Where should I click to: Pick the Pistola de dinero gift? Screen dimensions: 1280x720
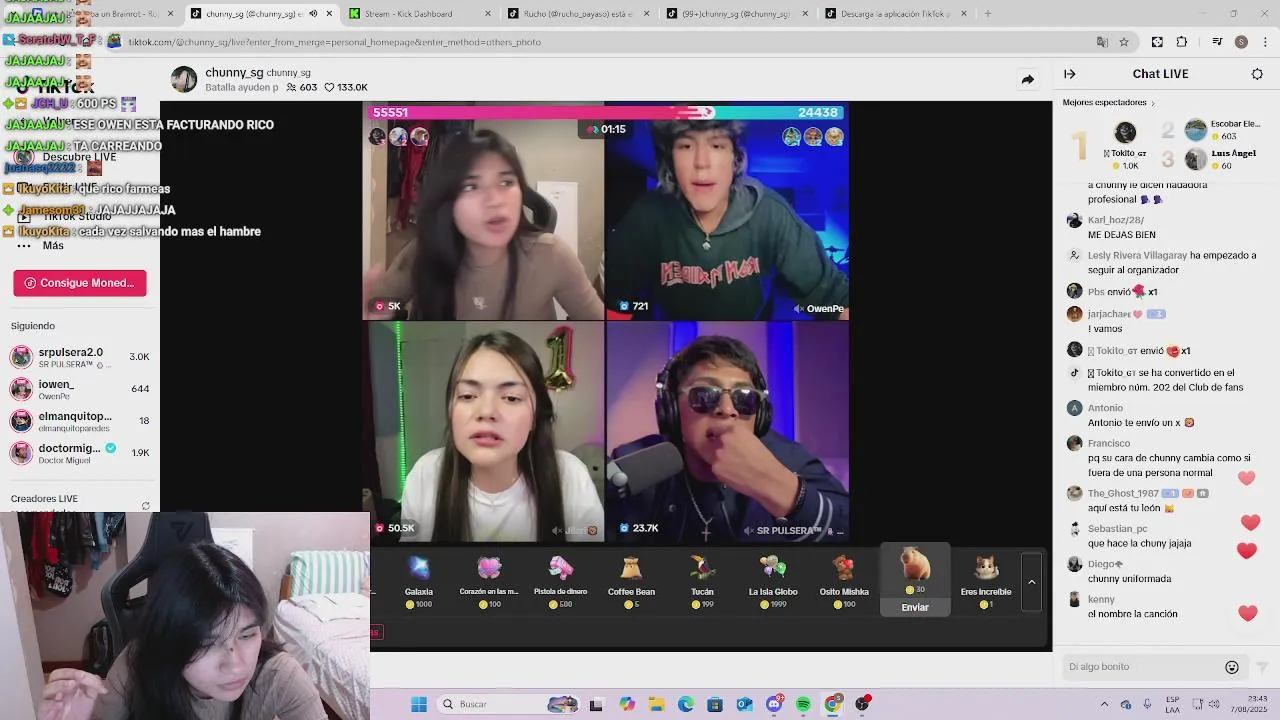pyautogui.click(x=560, y=582)
